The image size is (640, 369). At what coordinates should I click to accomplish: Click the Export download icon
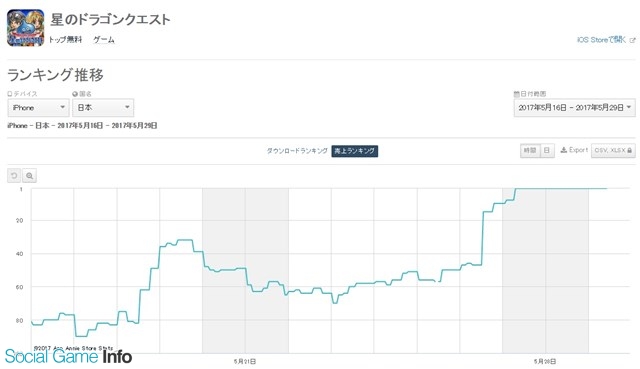tap(564, 150)
